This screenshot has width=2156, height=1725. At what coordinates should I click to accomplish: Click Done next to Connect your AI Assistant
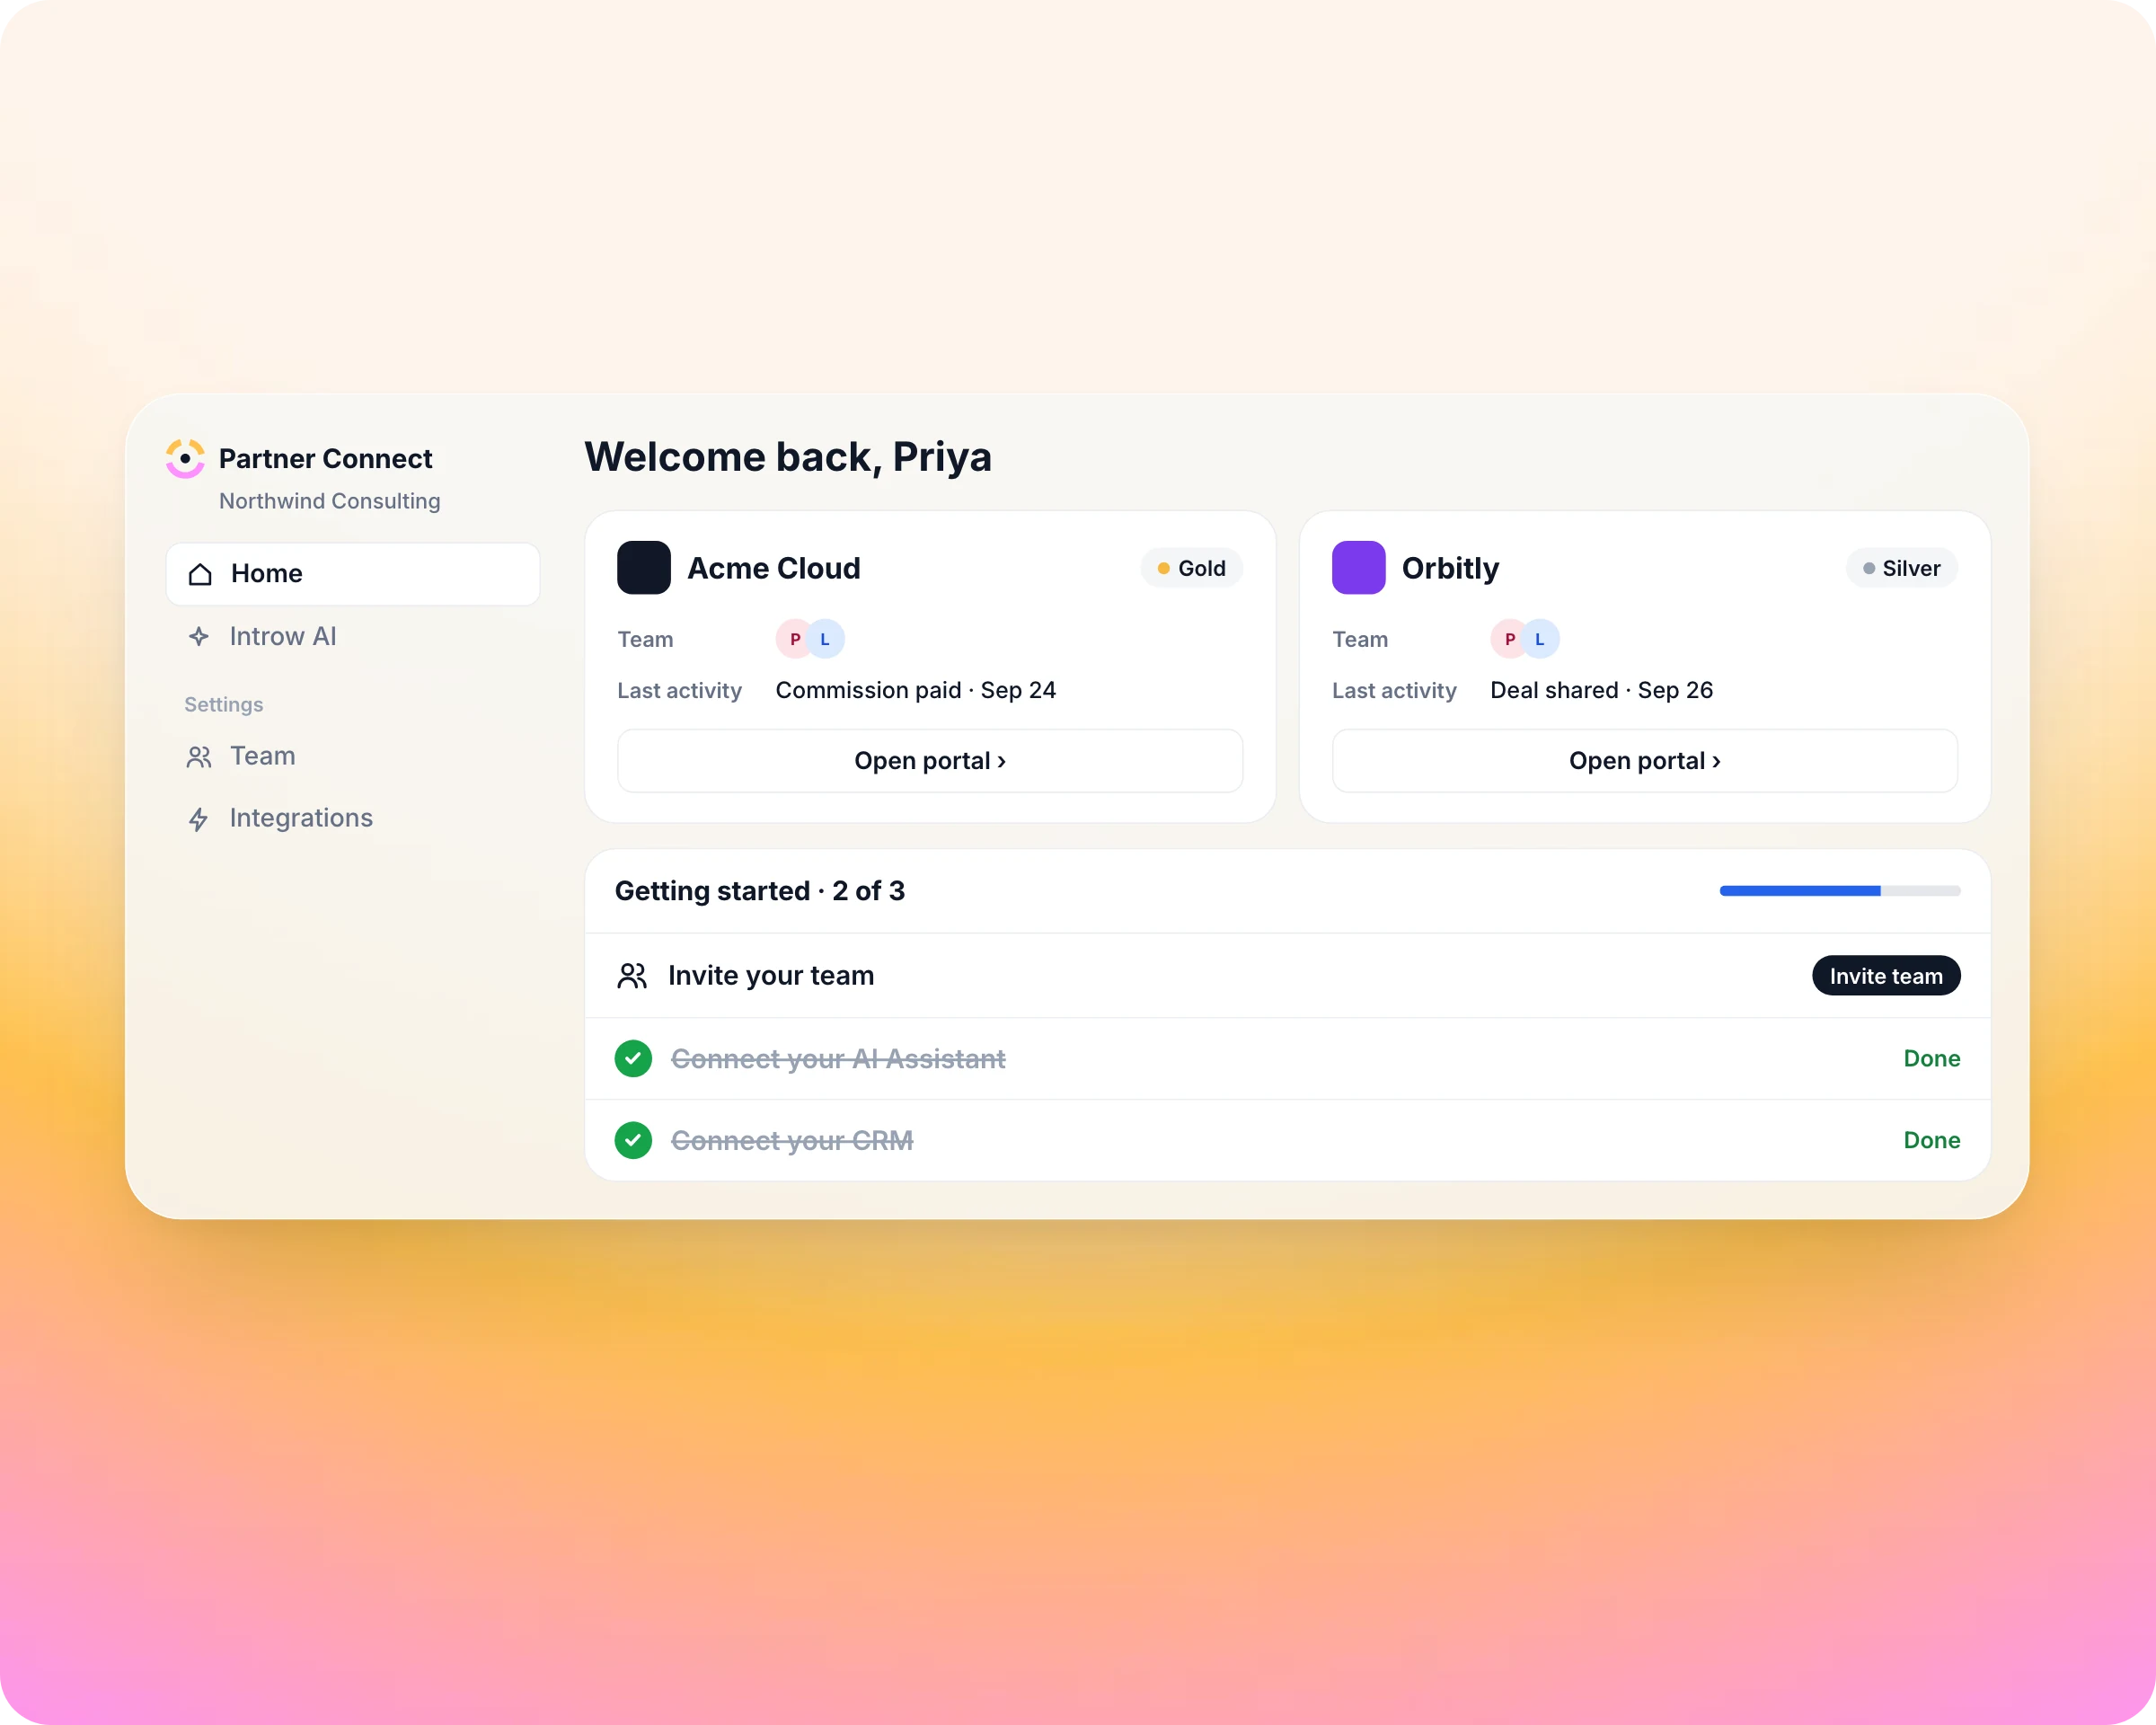[1932, 1059]
